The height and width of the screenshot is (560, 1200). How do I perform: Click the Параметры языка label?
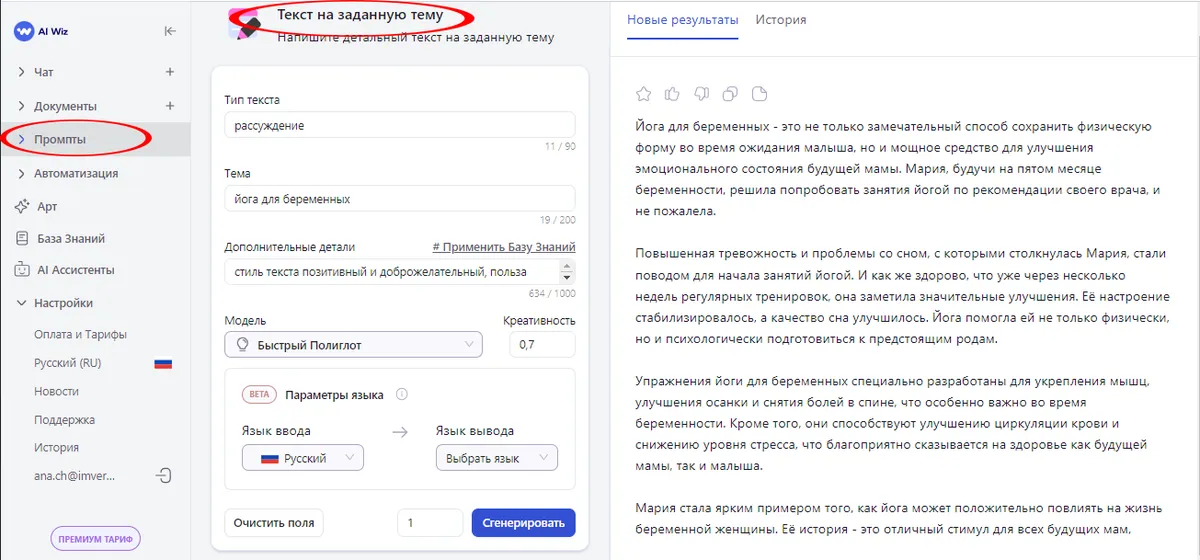[x=334, y=395]
